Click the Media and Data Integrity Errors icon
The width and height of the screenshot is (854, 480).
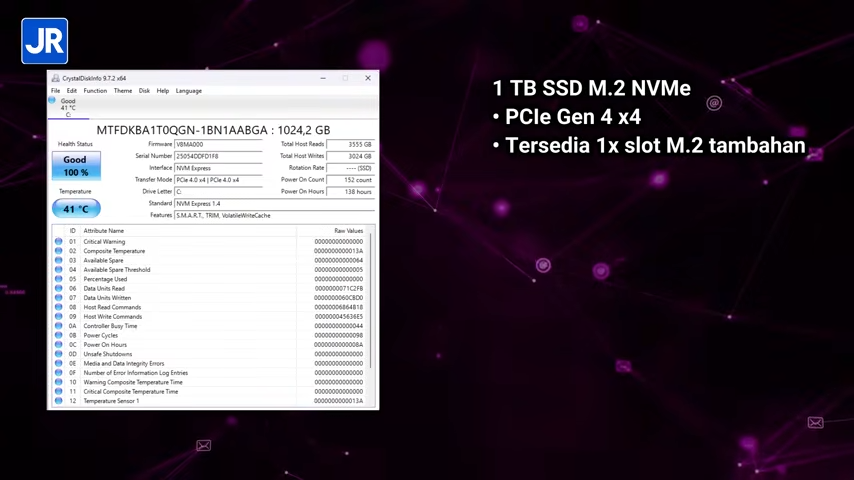(58, 363)
